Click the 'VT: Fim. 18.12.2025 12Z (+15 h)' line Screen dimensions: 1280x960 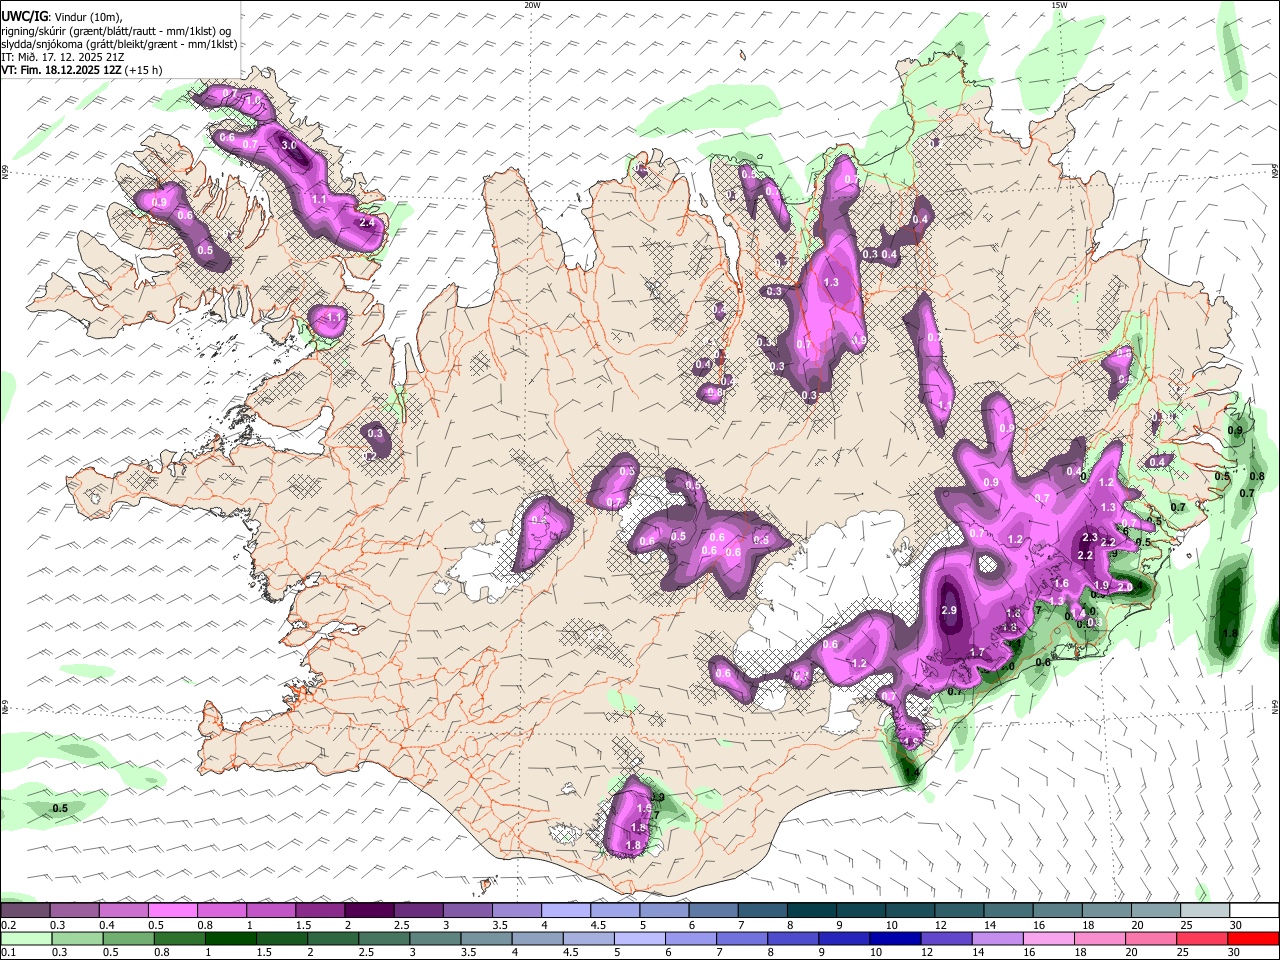point(81,70)
